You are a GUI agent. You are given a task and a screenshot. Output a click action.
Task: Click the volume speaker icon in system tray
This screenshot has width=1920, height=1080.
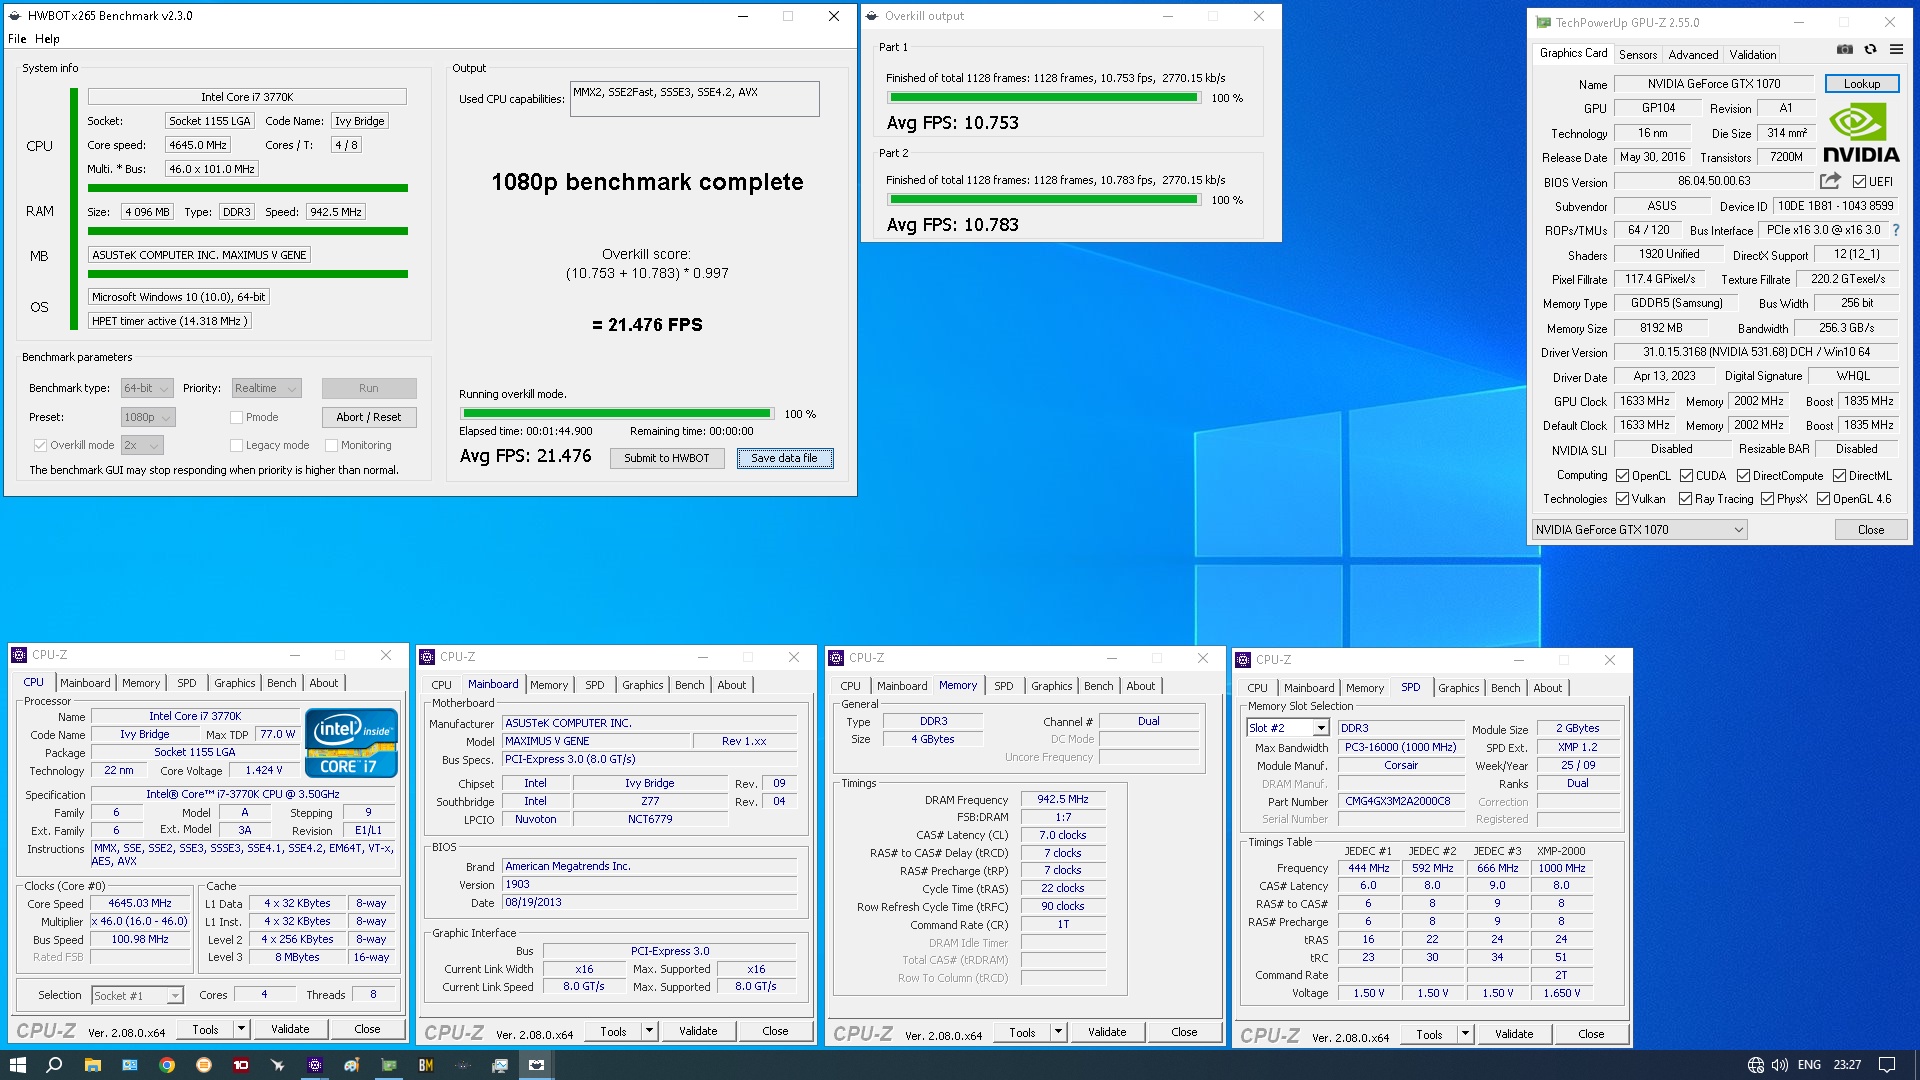[1780, 1065]
